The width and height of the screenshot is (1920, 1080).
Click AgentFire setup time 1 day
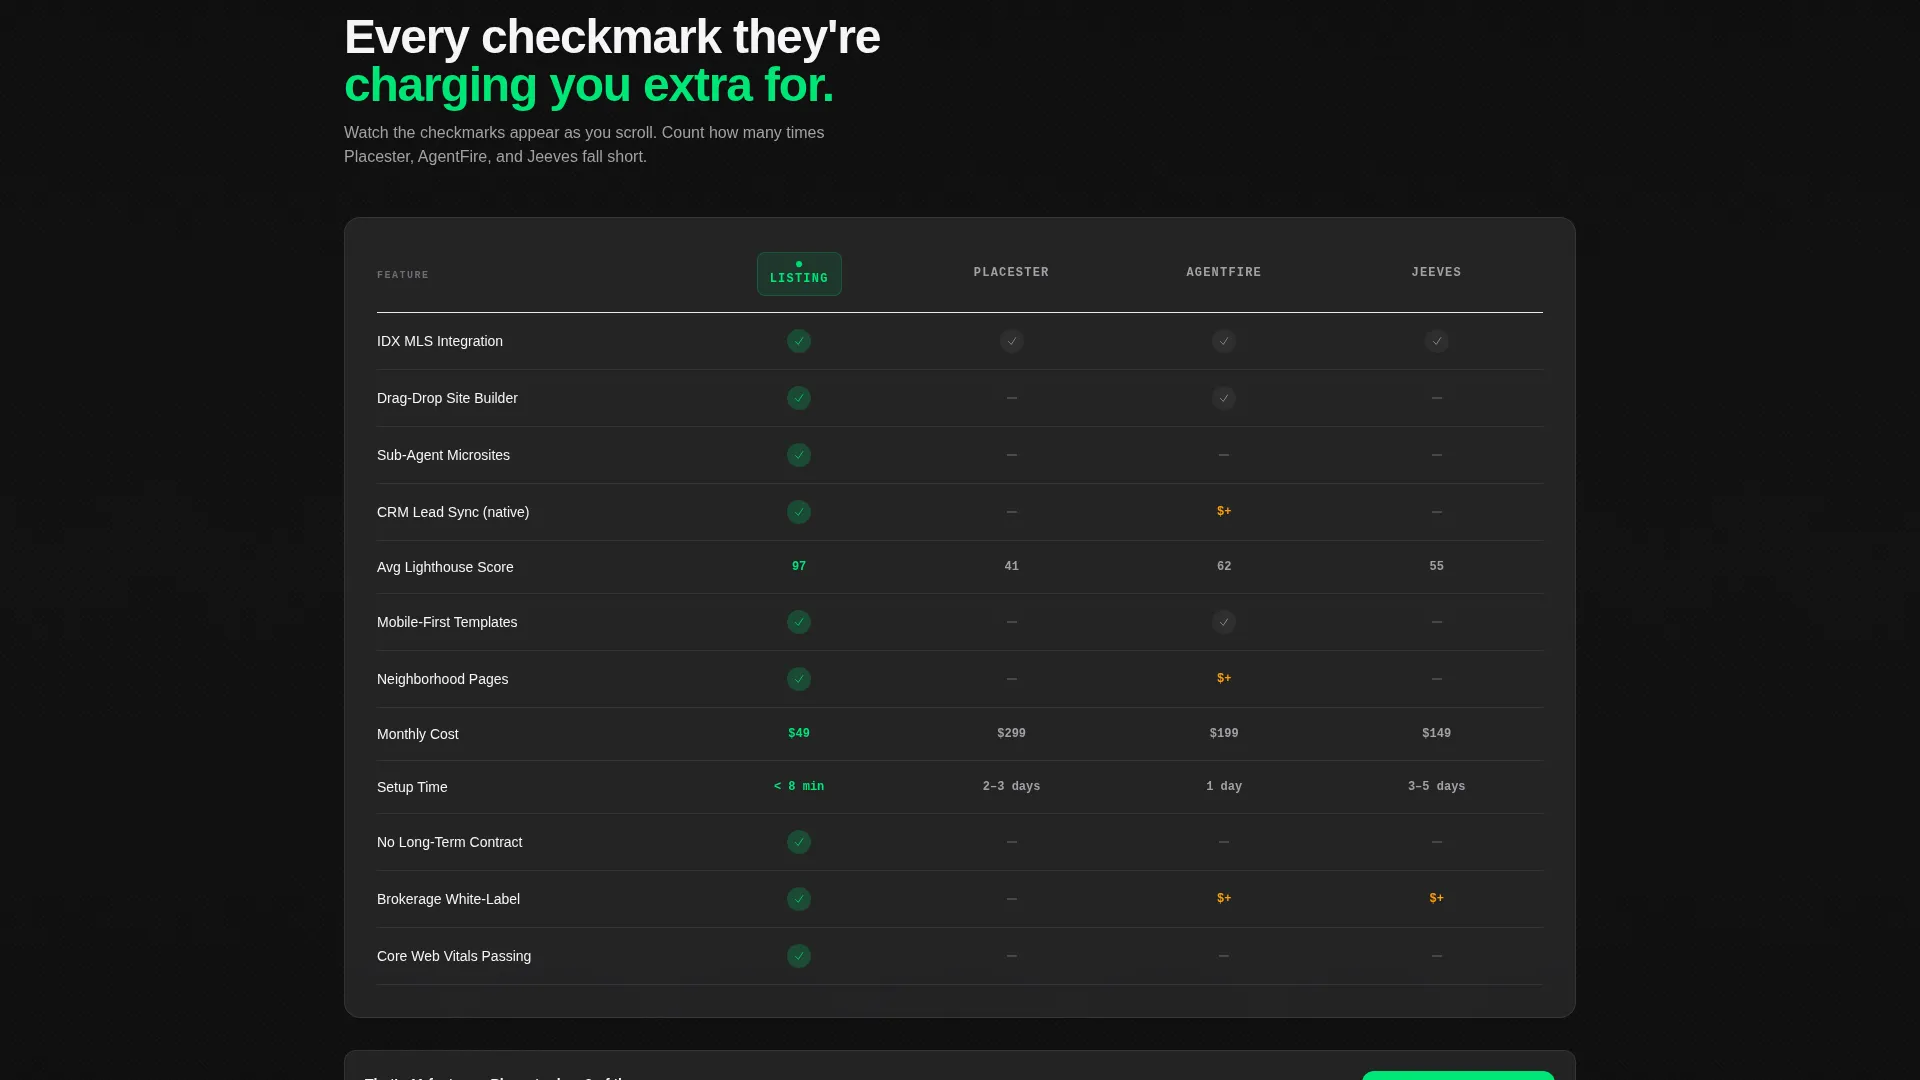[x=1224, y=786]
